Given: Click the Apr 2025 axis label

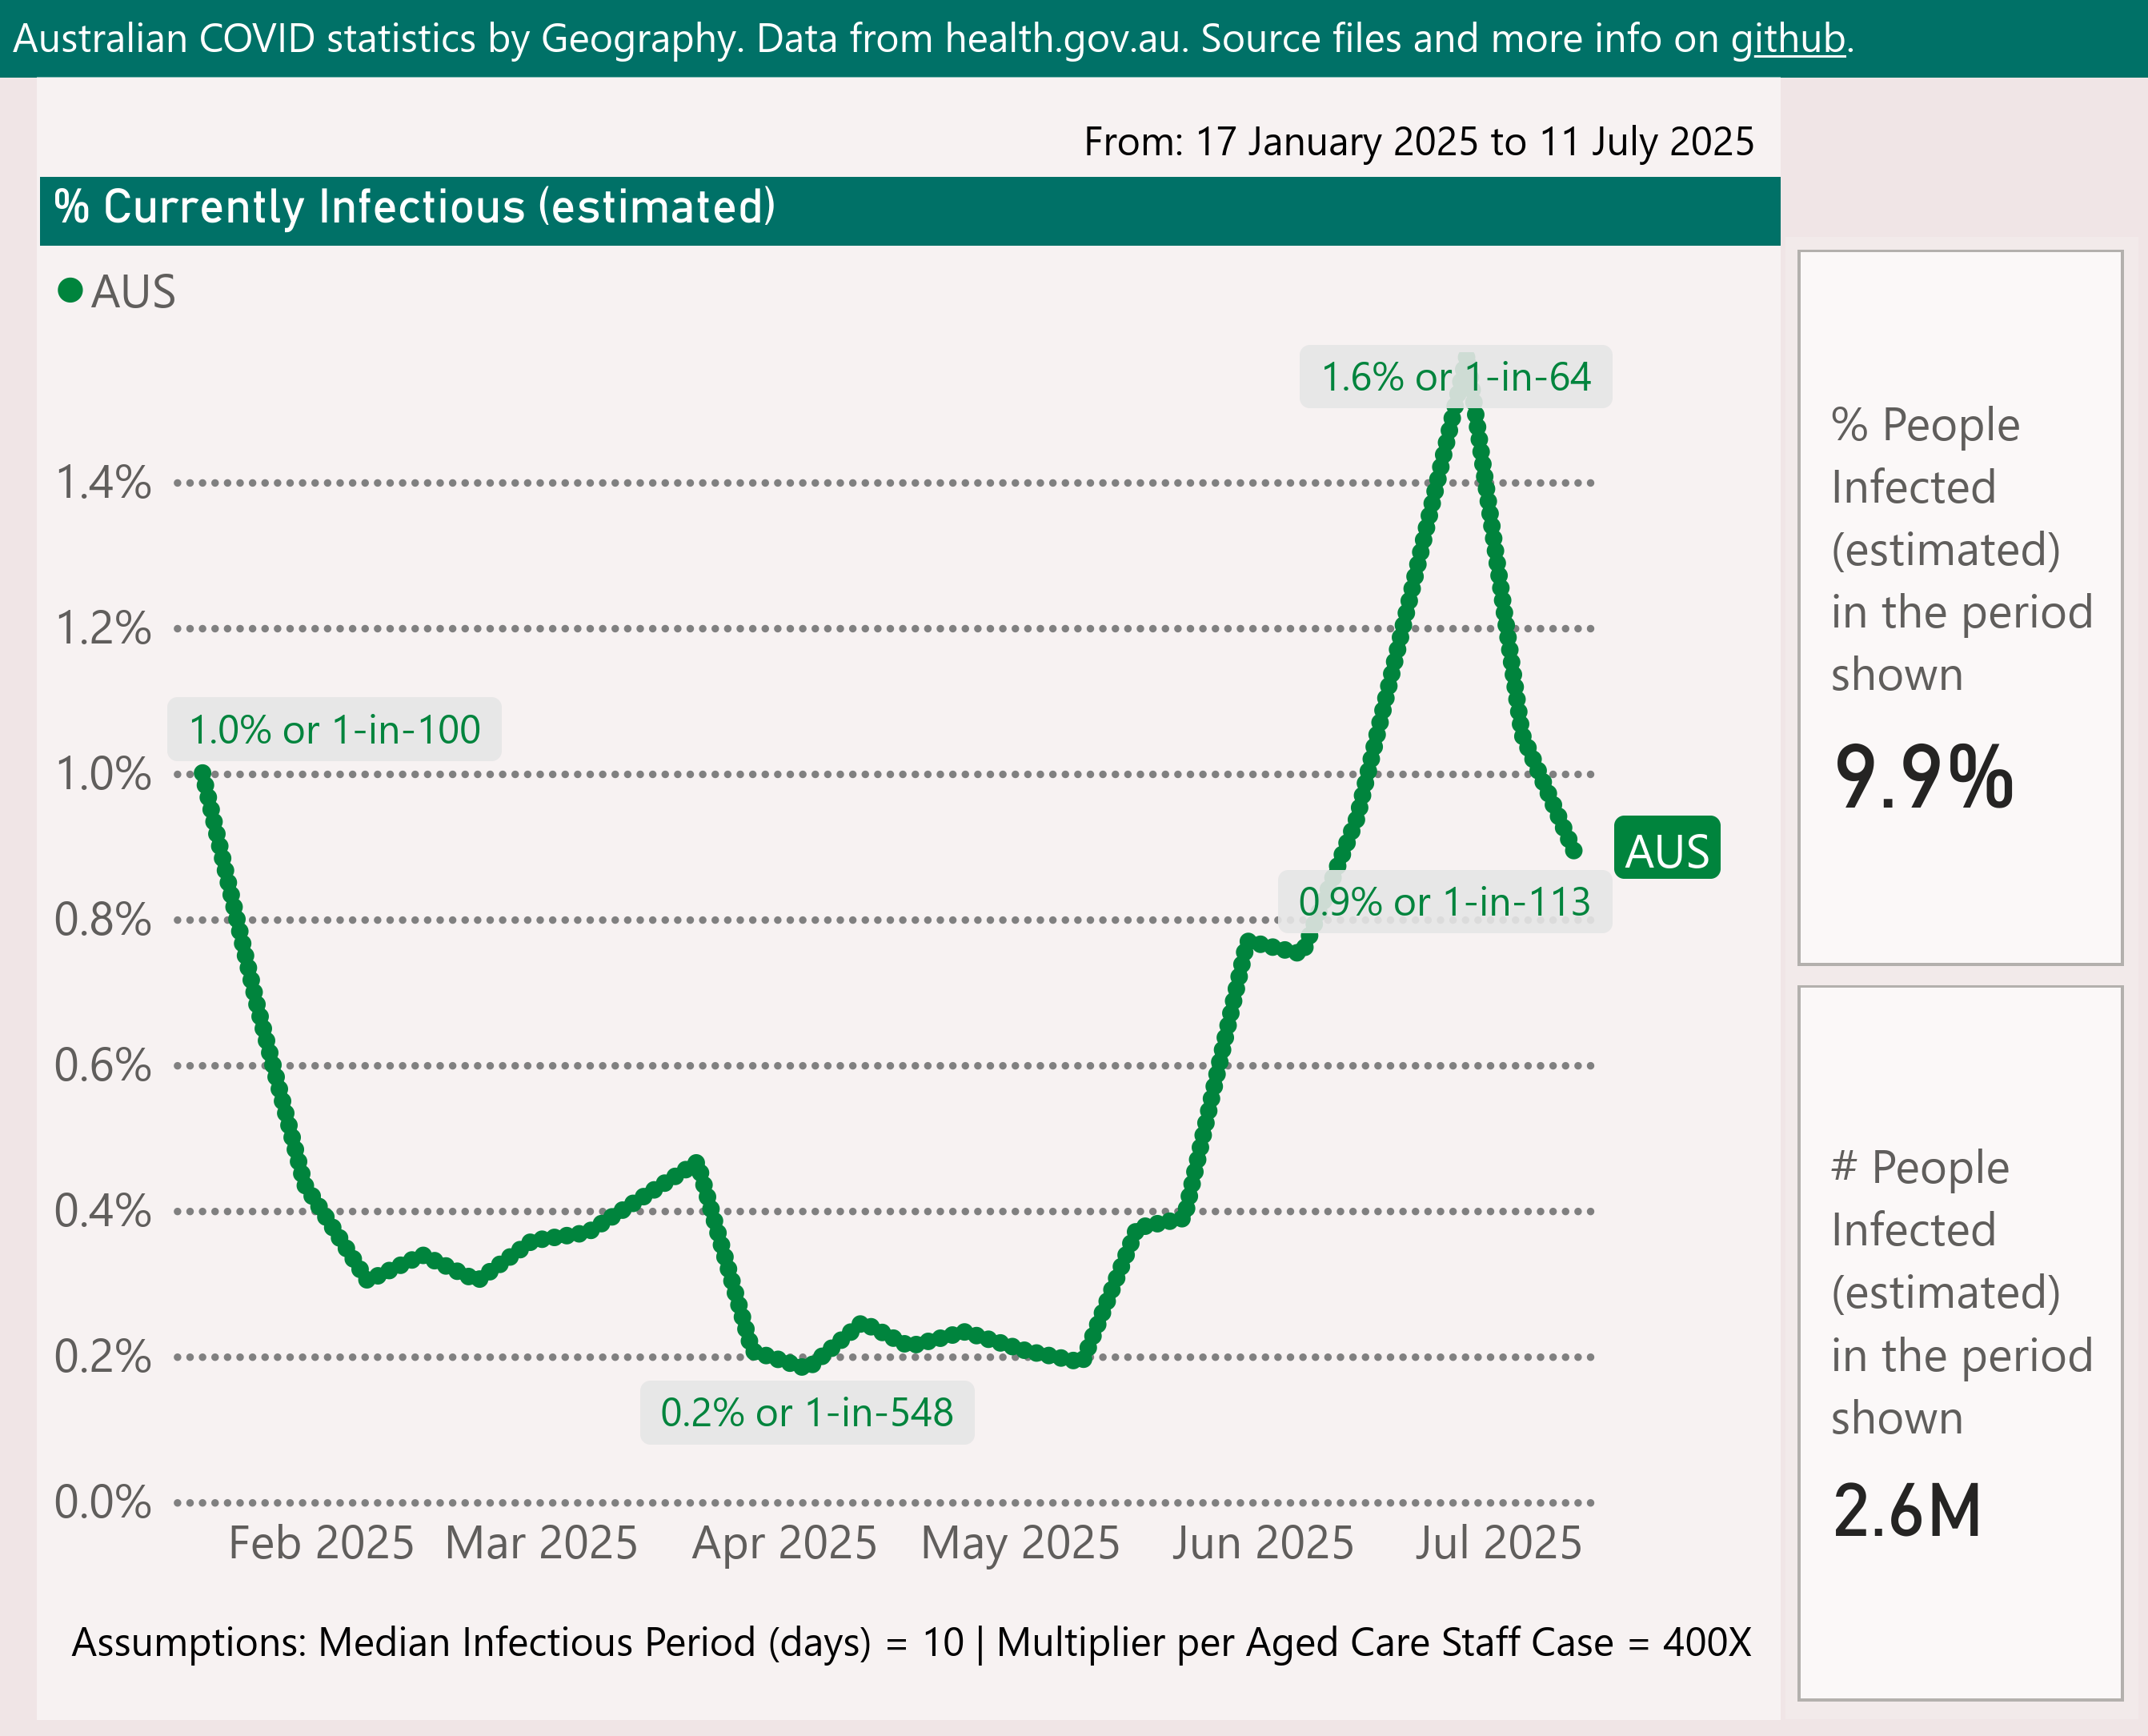Looking at the screenshot, I should pos(784,1543).
